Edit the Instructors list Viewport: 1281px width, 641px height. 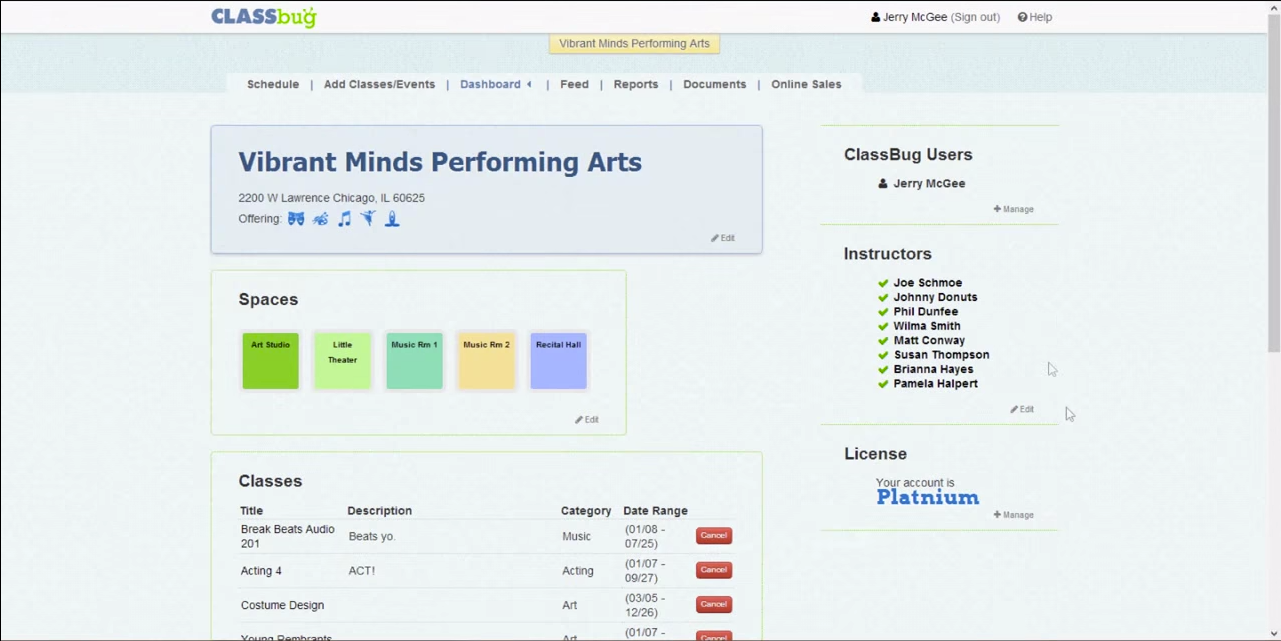(1022, 409)
